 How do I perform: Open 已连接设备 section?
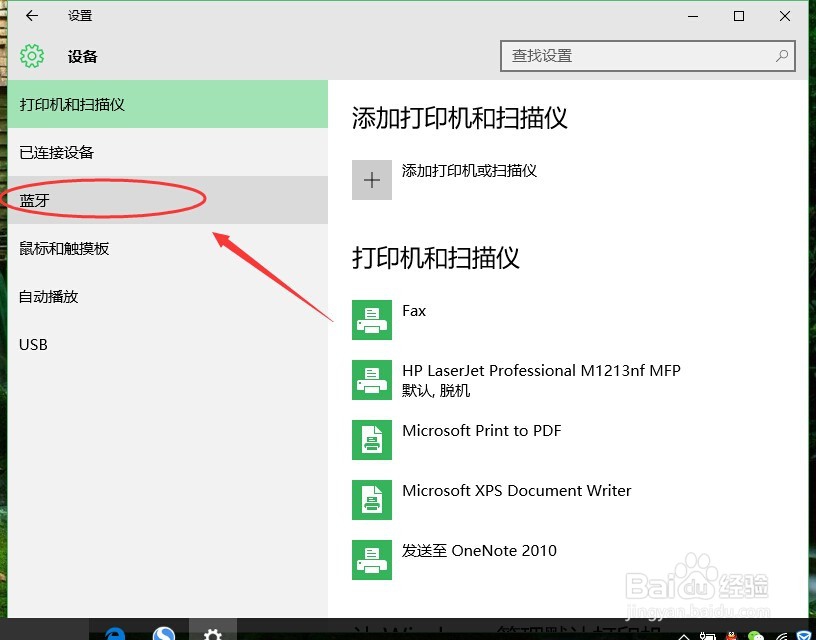pos(168,152)
